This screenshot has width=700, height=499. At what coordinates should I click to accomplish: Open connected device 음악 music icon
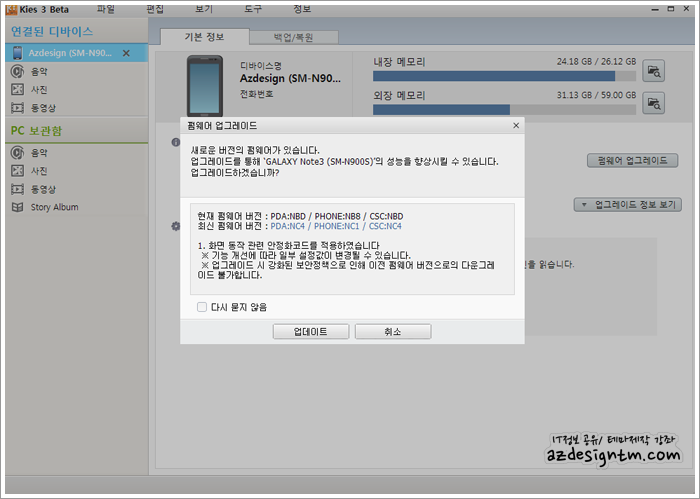pos(17,71)
